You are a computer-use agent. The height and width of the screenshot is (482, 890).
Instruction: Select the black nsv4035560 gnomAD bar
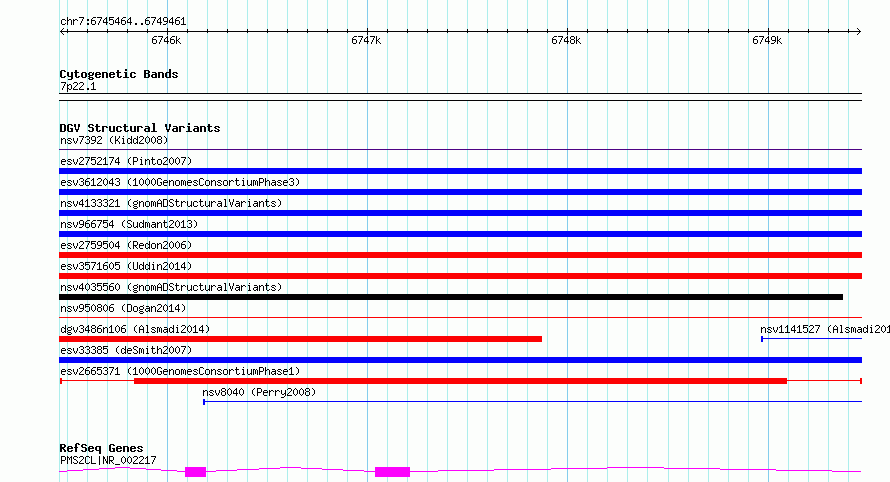coord(451,297)
